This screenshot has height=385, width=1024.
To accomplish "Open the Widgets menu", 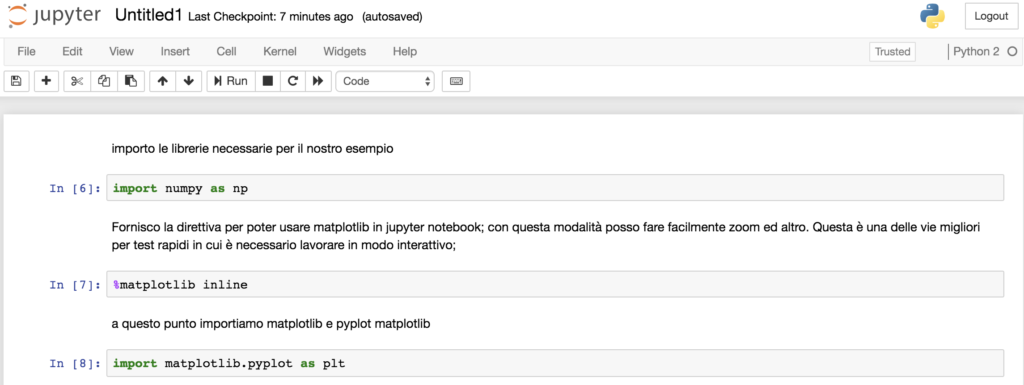I will coord(344,52).
